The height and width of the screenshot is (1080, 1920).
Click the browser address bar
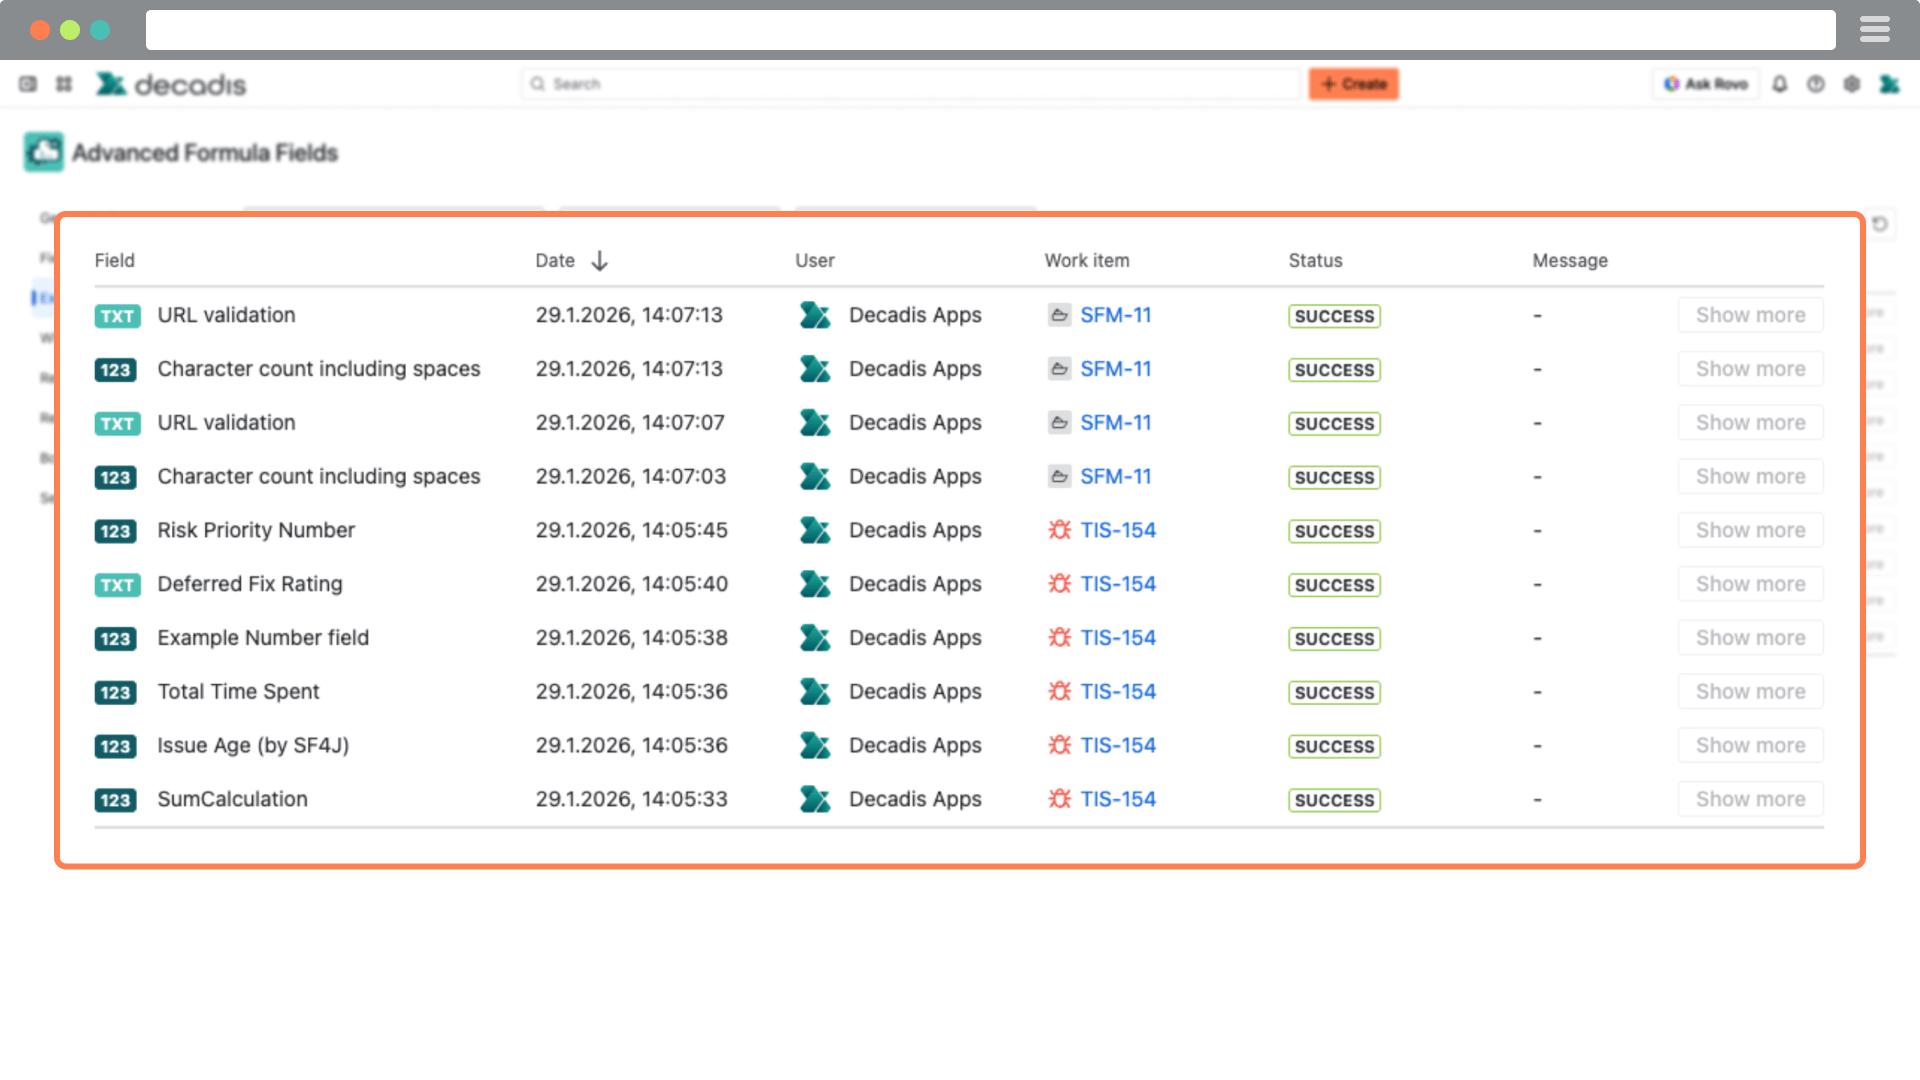pos(990,30)
